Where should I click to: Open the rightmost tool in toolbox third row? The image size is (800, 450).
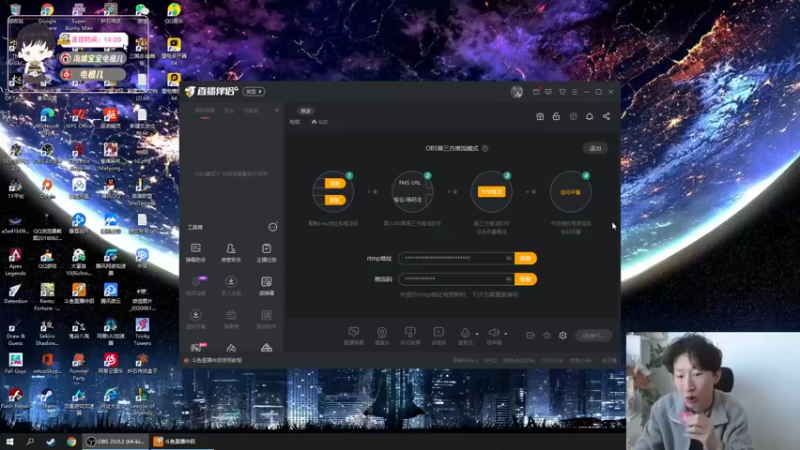coord(266,319)
